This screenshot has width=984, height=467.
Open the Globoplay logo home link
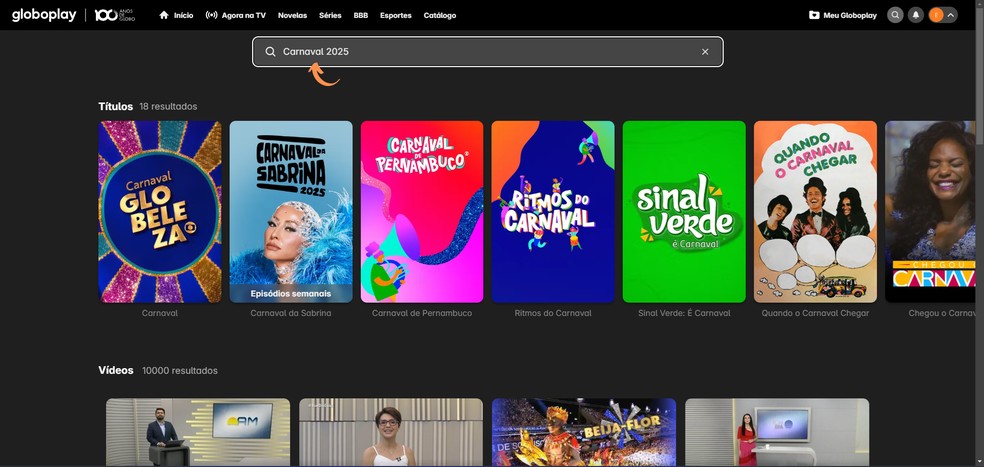point(44,15)
